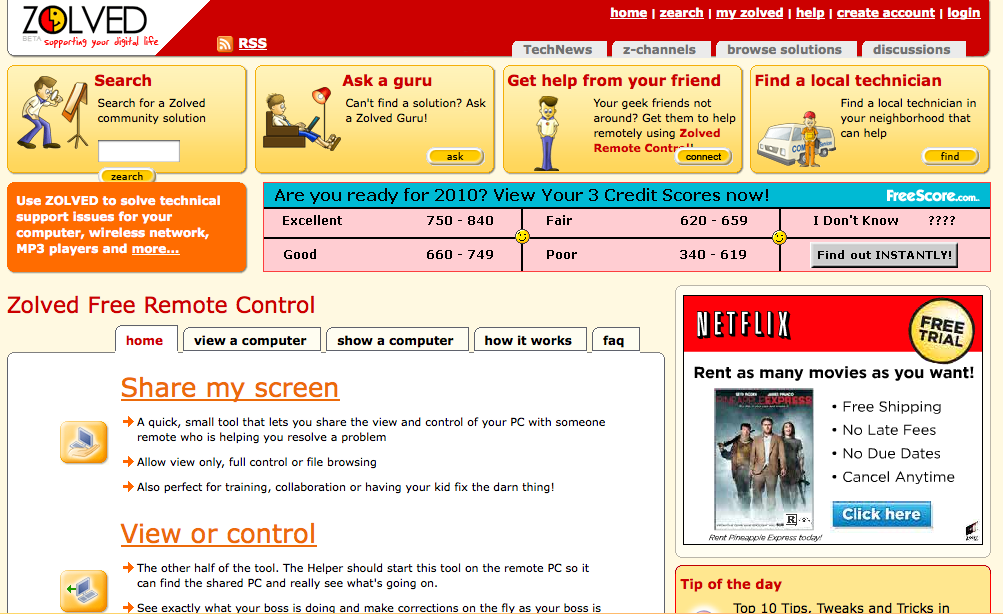Click the yellow zearch button
This screenshot has width=1003, height=614.
click(x=127, y=177)
